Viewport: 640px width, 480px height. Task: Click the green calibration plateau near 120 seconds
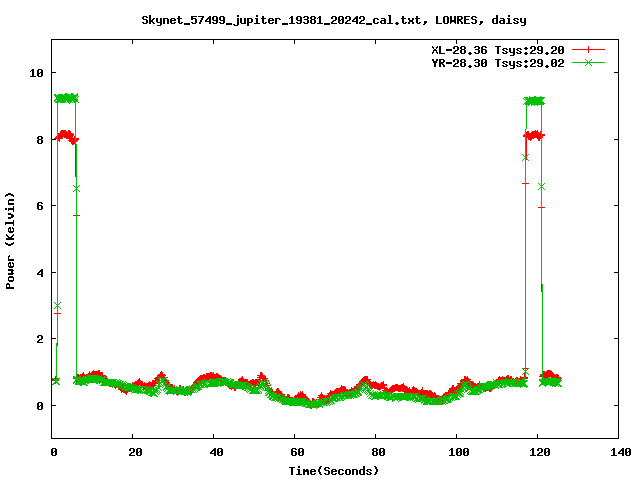(534, 101)
